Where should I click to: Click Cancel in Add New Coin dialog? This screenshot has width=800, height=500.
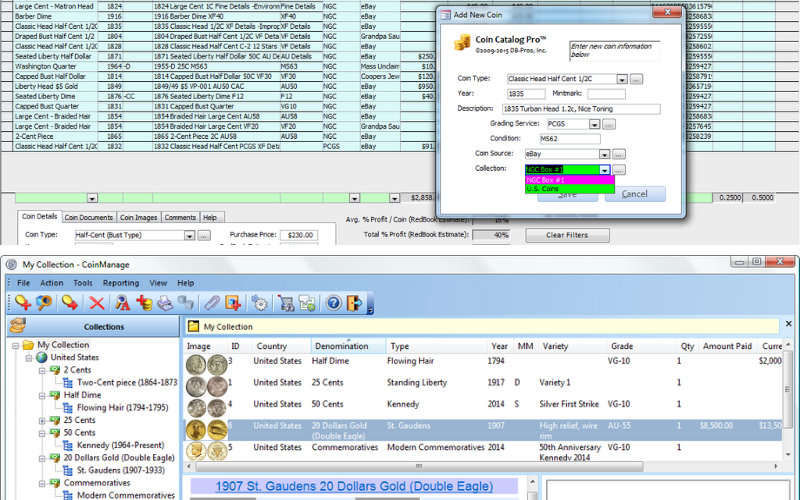(x=635, y=194)
